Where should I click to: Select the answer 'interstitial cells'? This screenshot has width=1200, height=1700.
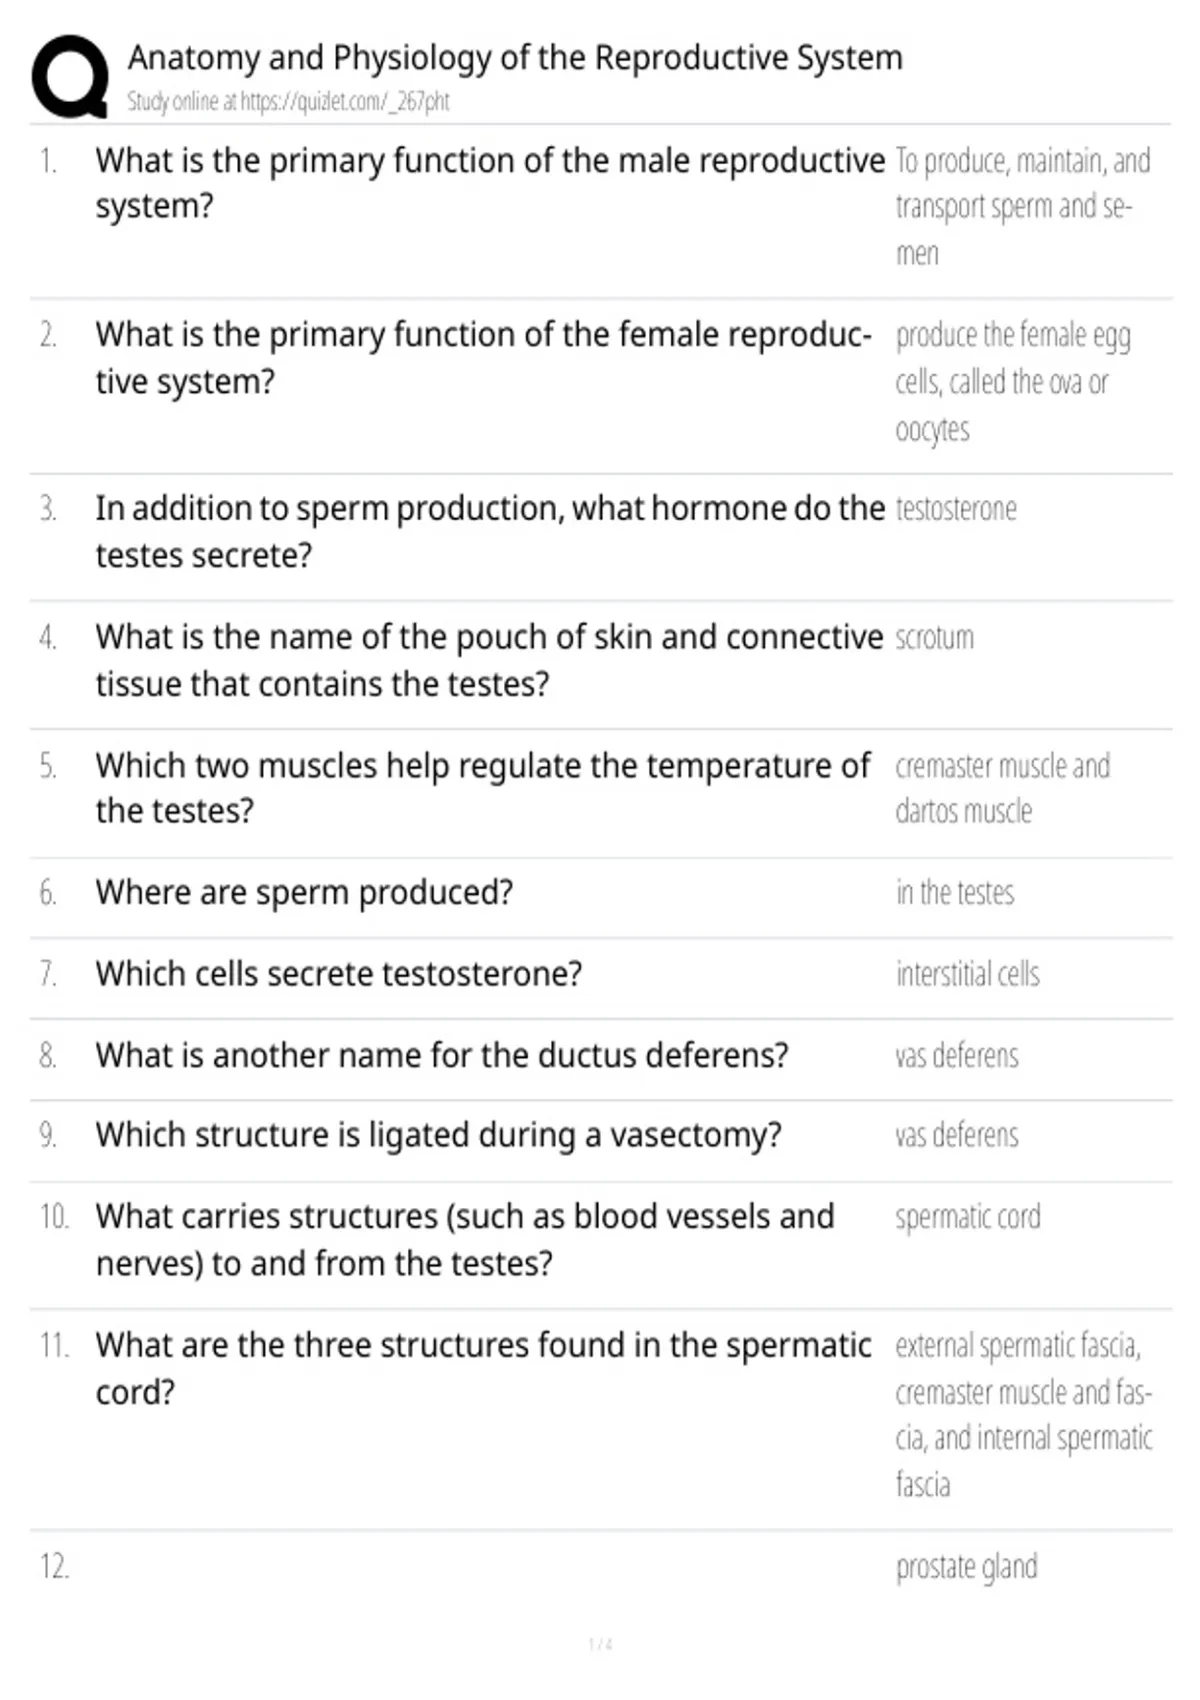coord(967,974)
